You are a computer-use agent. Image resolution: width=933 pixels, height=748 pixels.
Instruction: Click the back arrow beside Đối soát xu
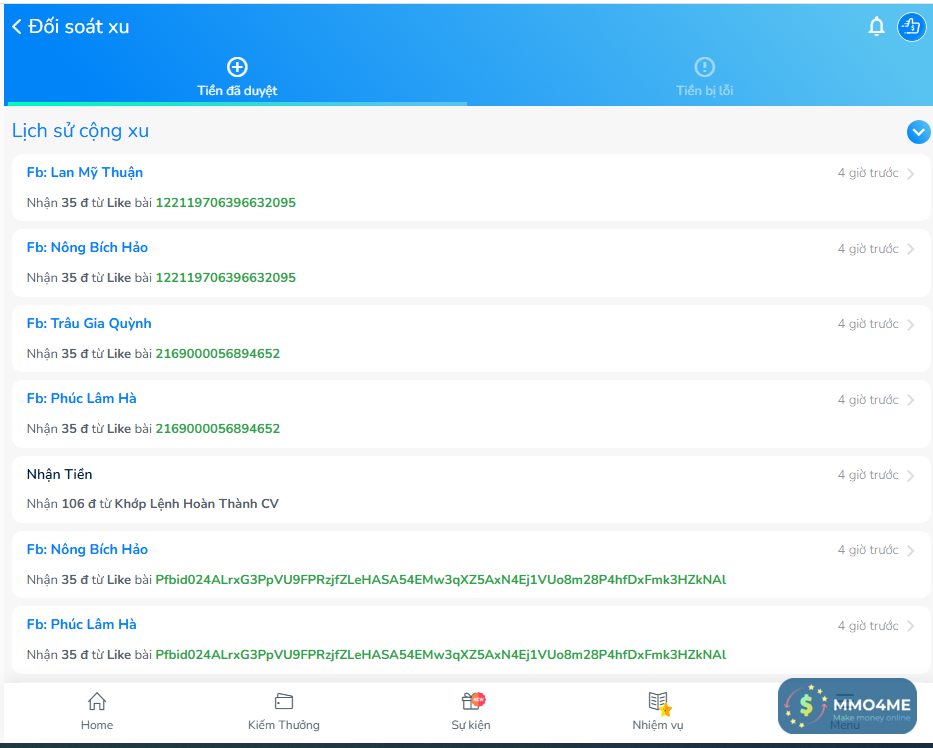point(17,27)
